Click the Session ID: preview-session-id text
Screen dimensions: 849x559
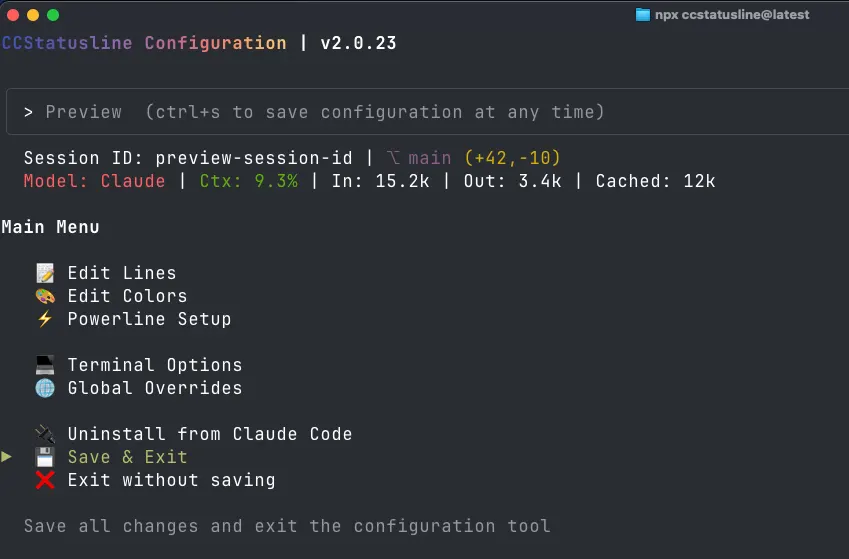pos(188,158)
